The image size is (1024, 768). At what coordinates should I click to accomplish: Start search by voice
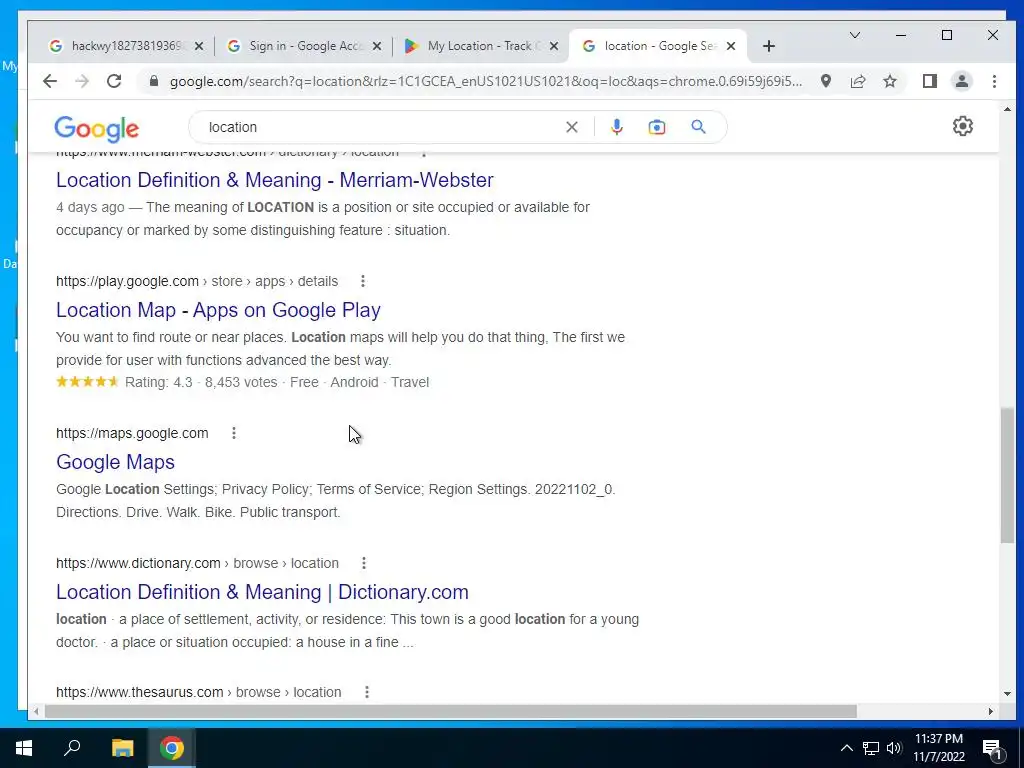tap(616, 127)
